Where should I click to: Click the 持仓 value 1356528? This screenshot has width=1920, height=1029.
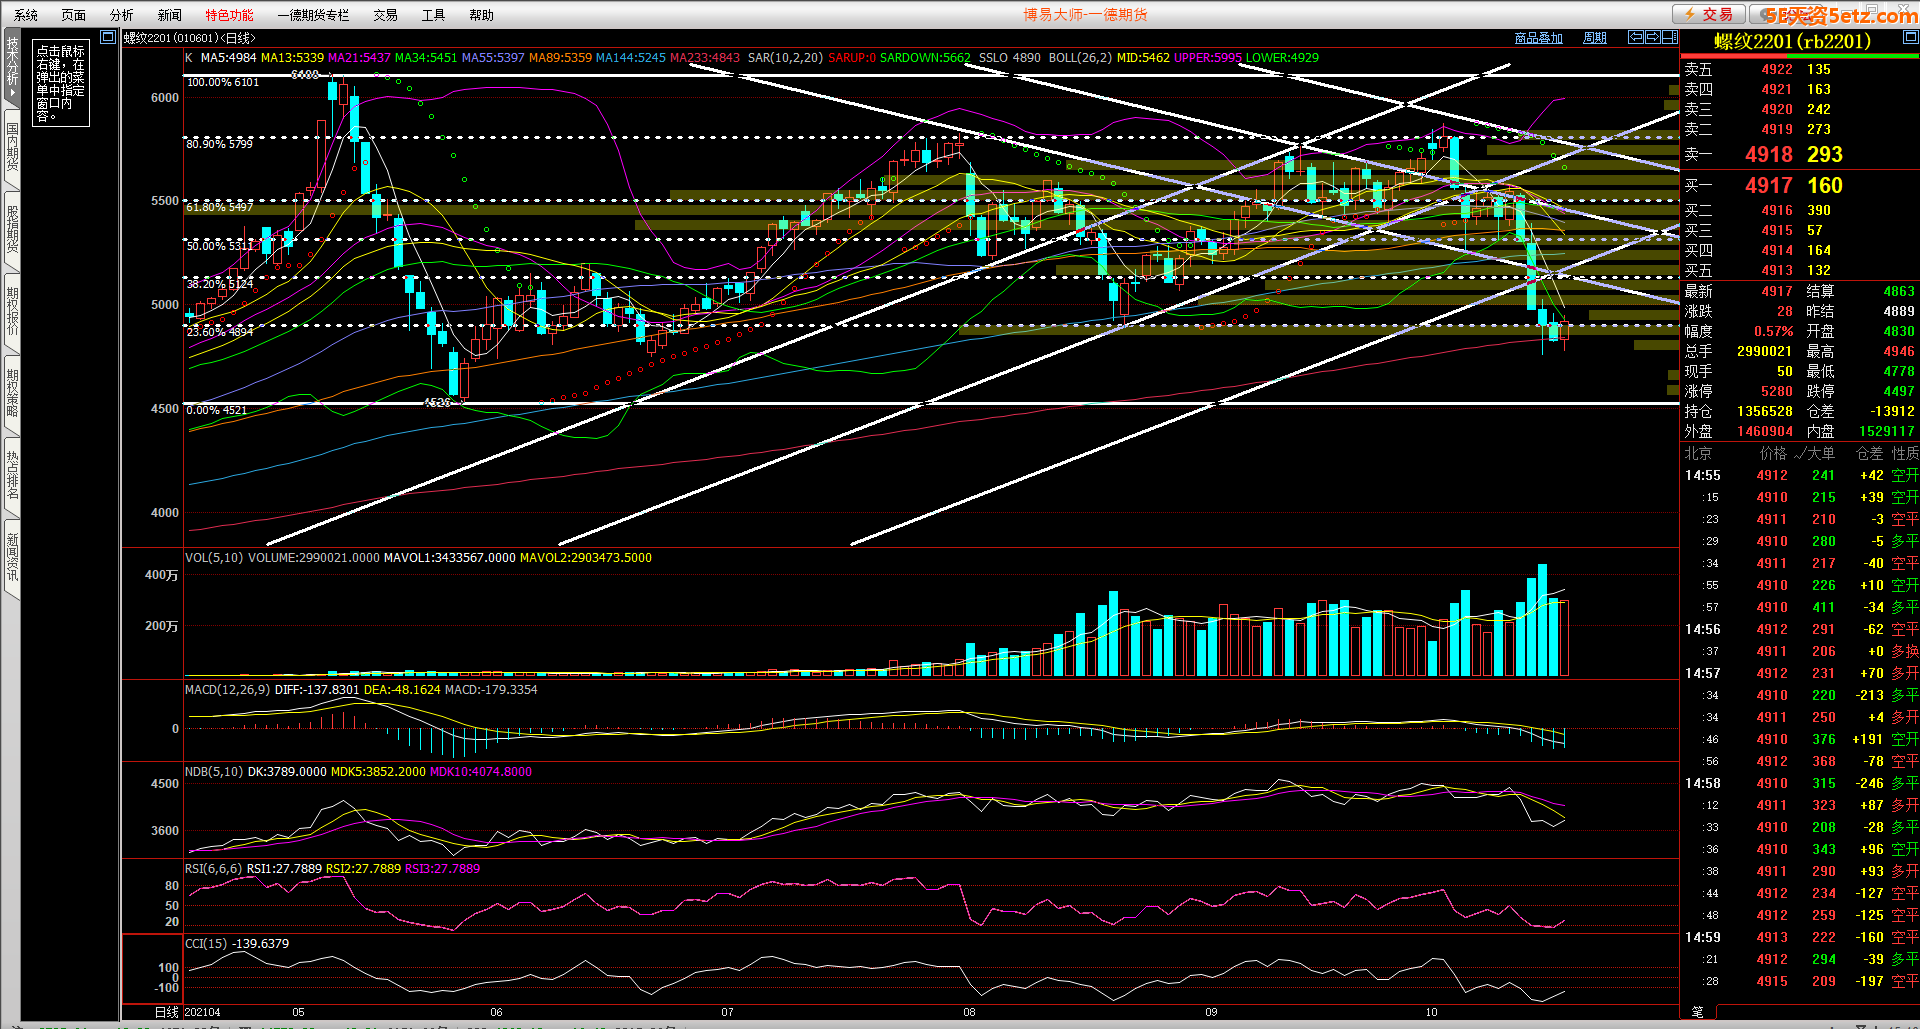tap(1764, 411)
